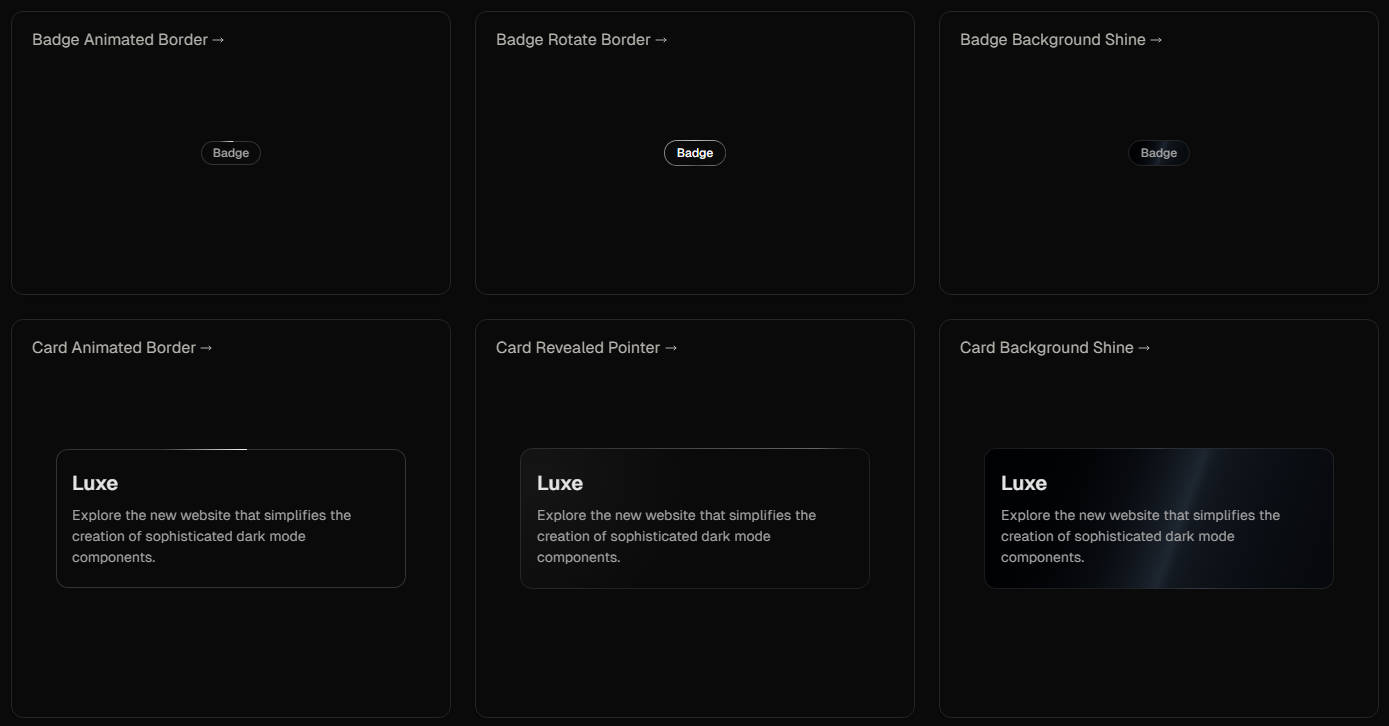Select the Luxe card with background shine
This screenshot has height=726, width=1389.
pos(1158,518)
